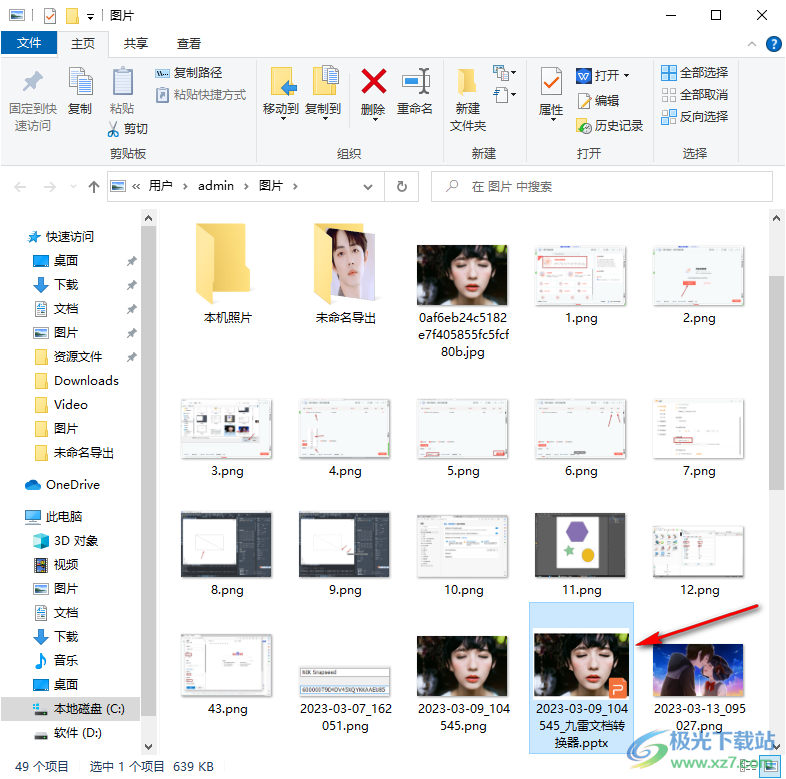Image resolution: width=786 pixels, height=779 pixels.
Task: Select 0af6eb24c5182e7f405855fc5fcf80b.jpg image
Action: click(x=462, y=275)
